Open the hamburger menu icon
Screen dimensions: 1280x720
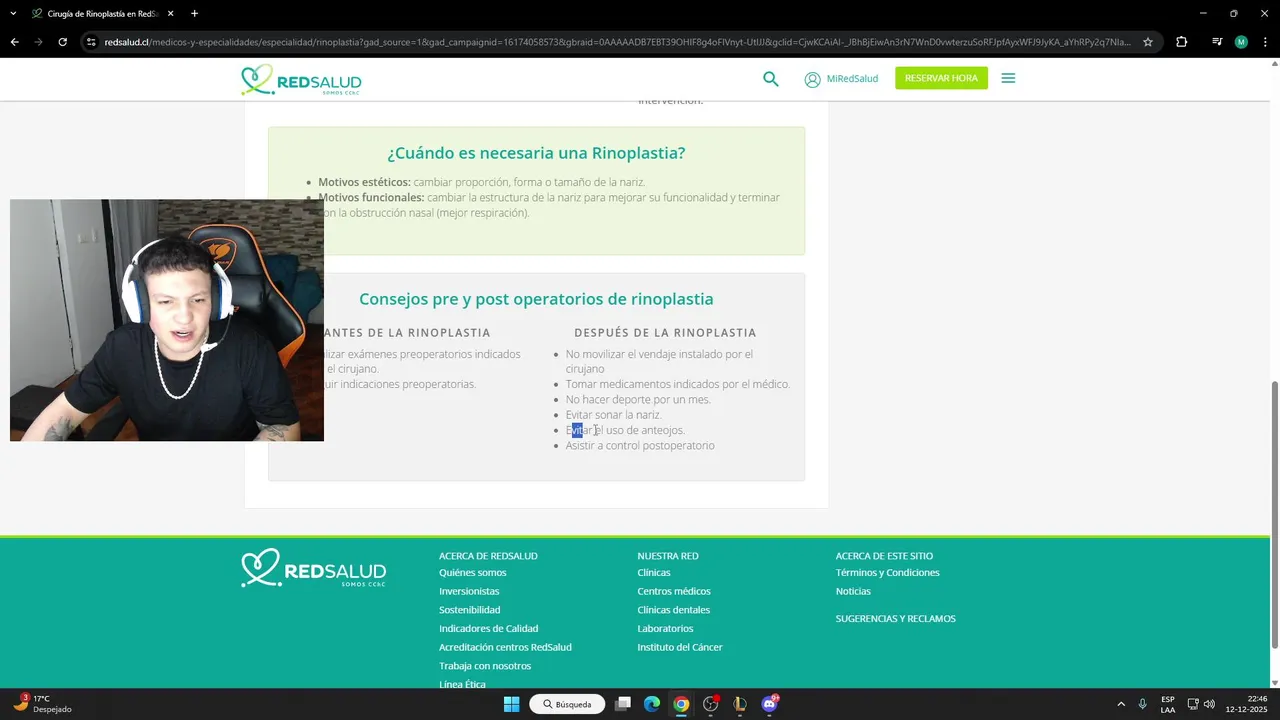1008,78
